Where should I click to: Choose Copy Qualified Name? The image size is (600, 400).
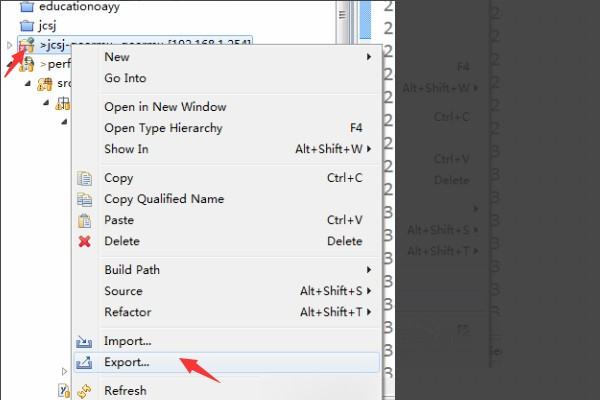click(227, 199)
